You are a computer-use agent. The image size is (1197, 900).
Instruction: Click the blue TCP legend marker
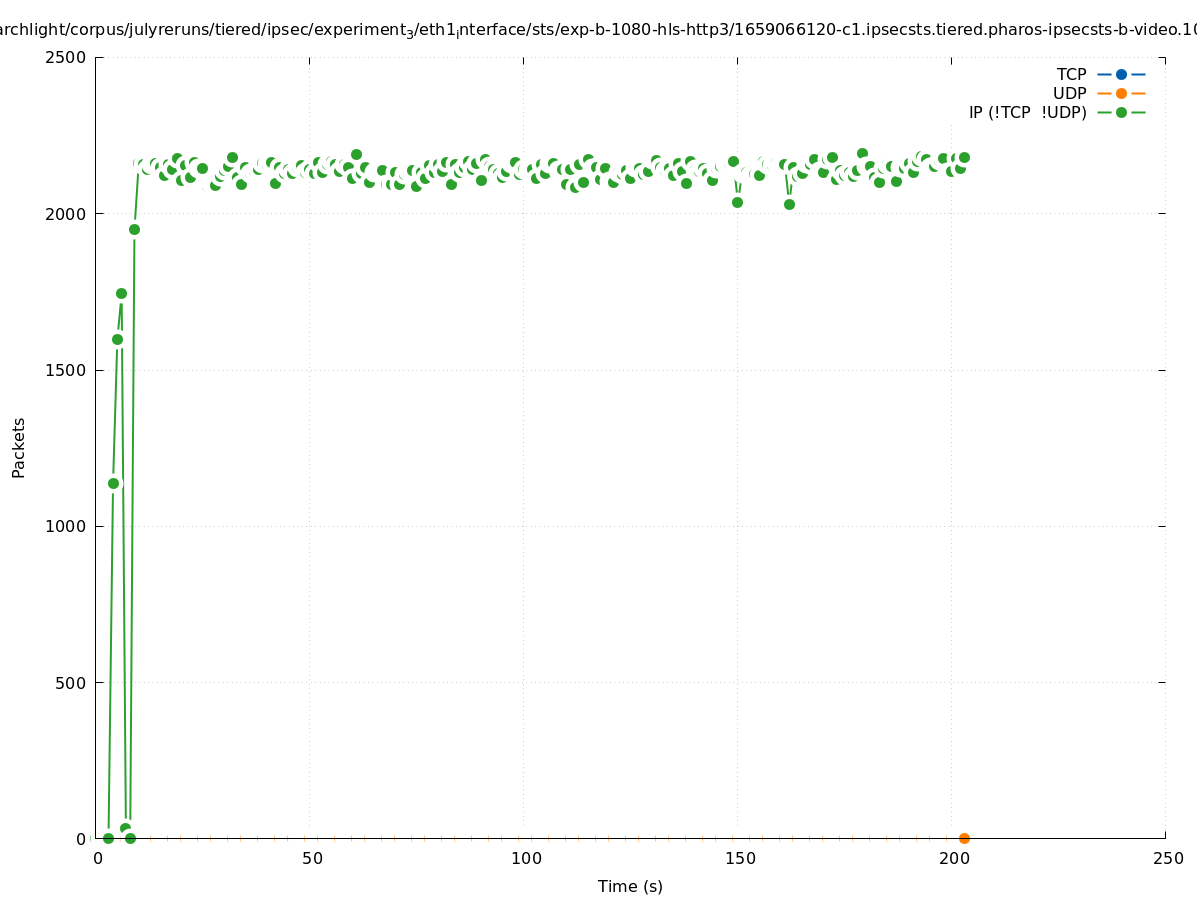1121,74
